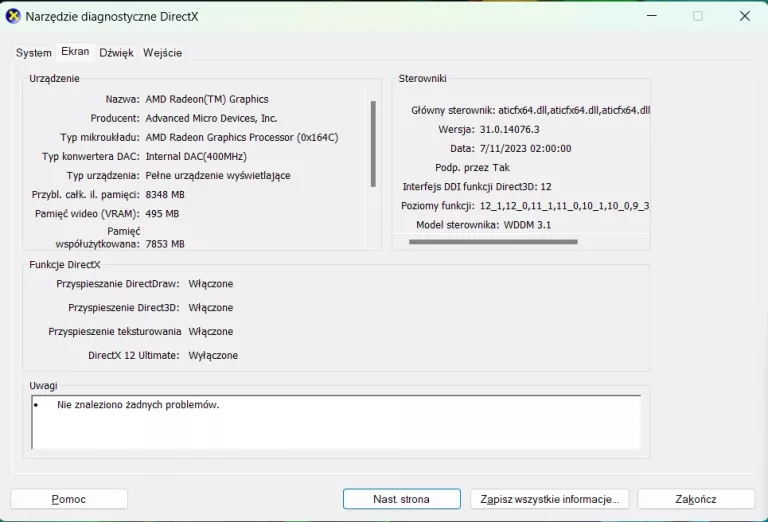Click the Nast. strona button
Screen dimensions: 768x522
click(401, 499)
